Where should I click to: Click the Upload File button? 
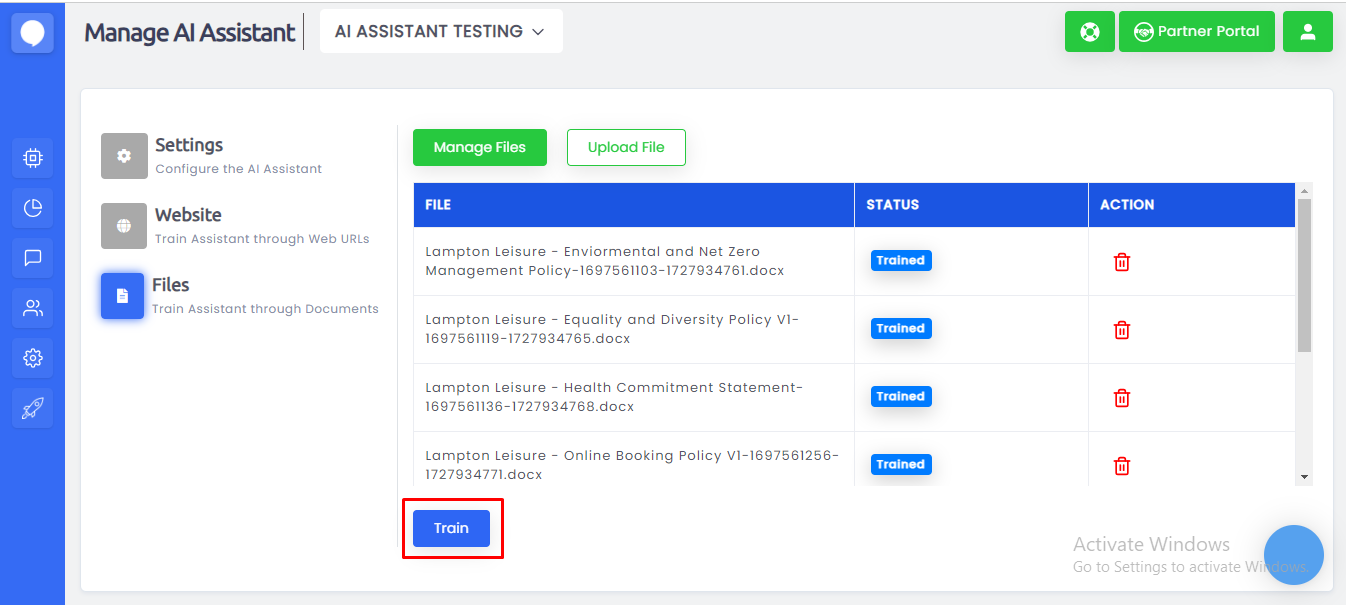(x=626, y=147)
